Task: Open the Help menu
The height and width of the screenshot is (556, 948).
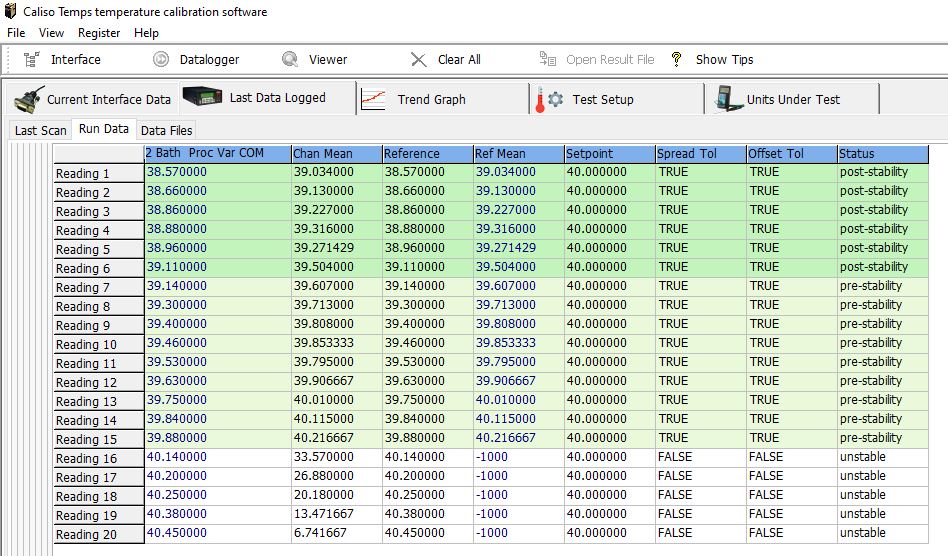Action: pyautogui.click(x=146, y=33)
